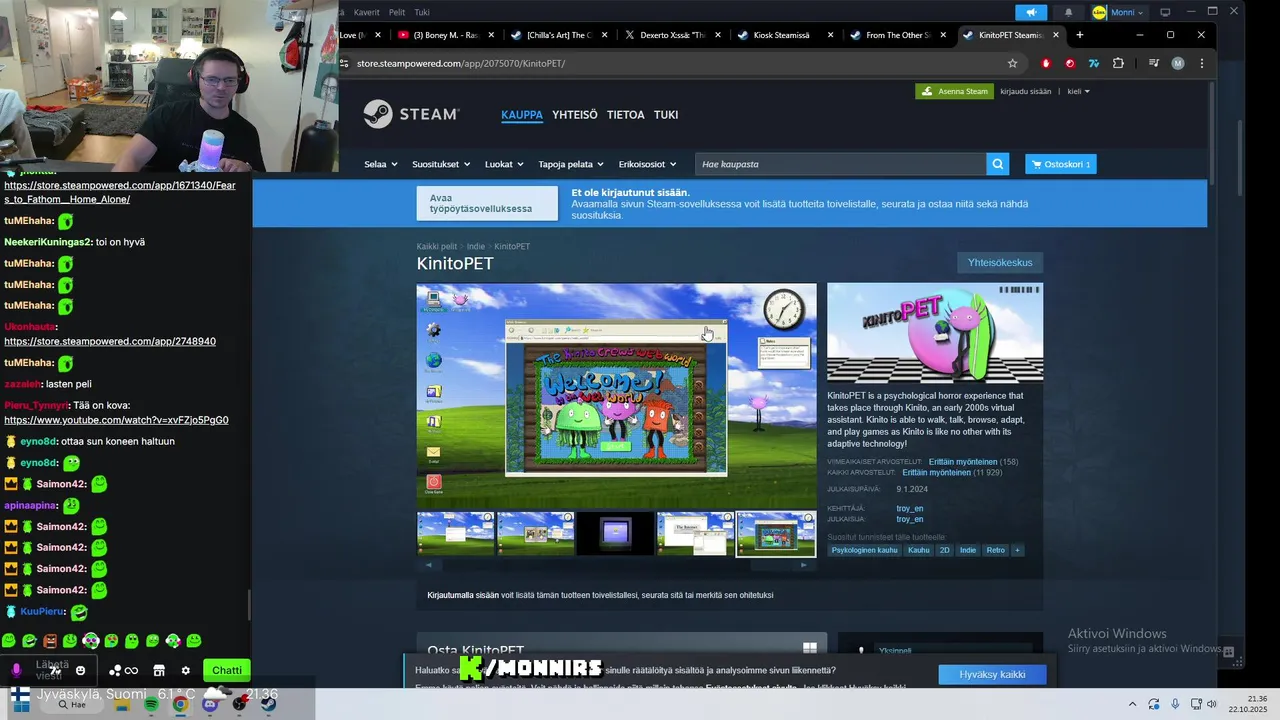Screen dimensions: 1280x720
Task: Open Spotify from the taskbar
Action: [x=151, y=704]
